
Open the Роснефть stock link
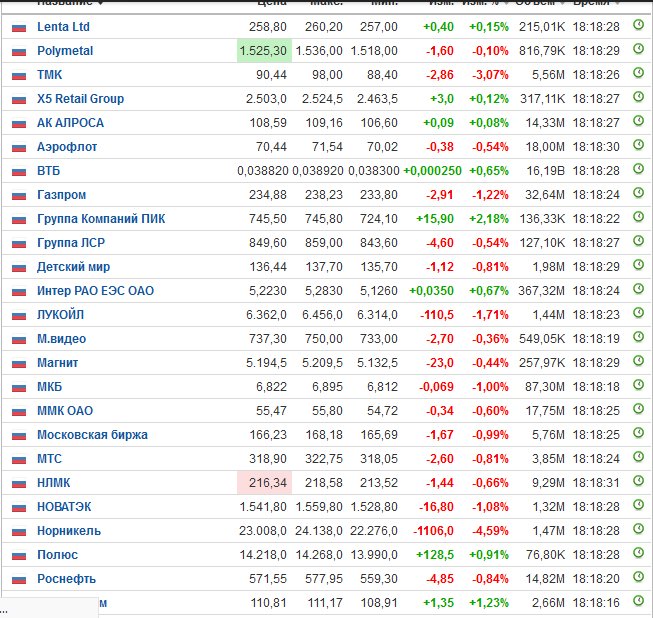click(67, 579)
